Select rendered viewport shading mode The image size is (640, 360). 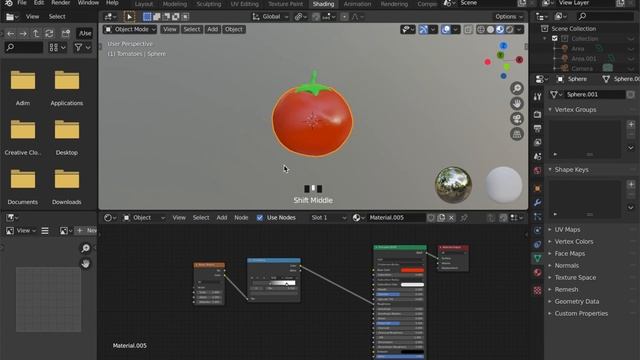(x=509, y=29)
